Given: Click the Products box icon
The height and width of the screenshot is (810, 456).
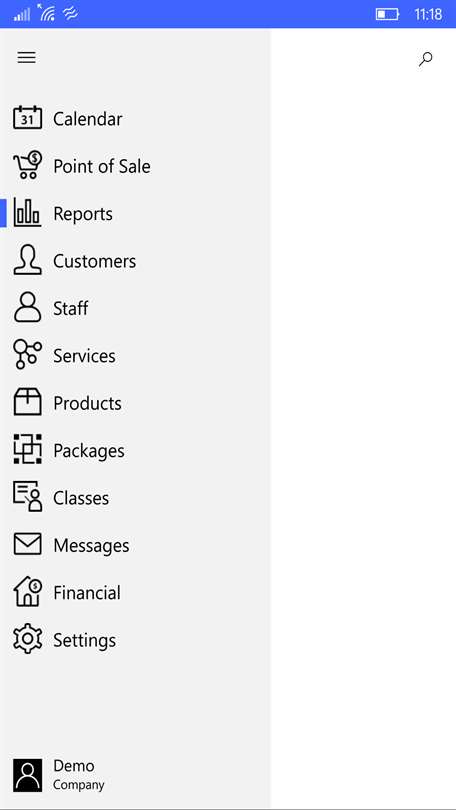Looking at the screenshot, I should pos(27,402).
